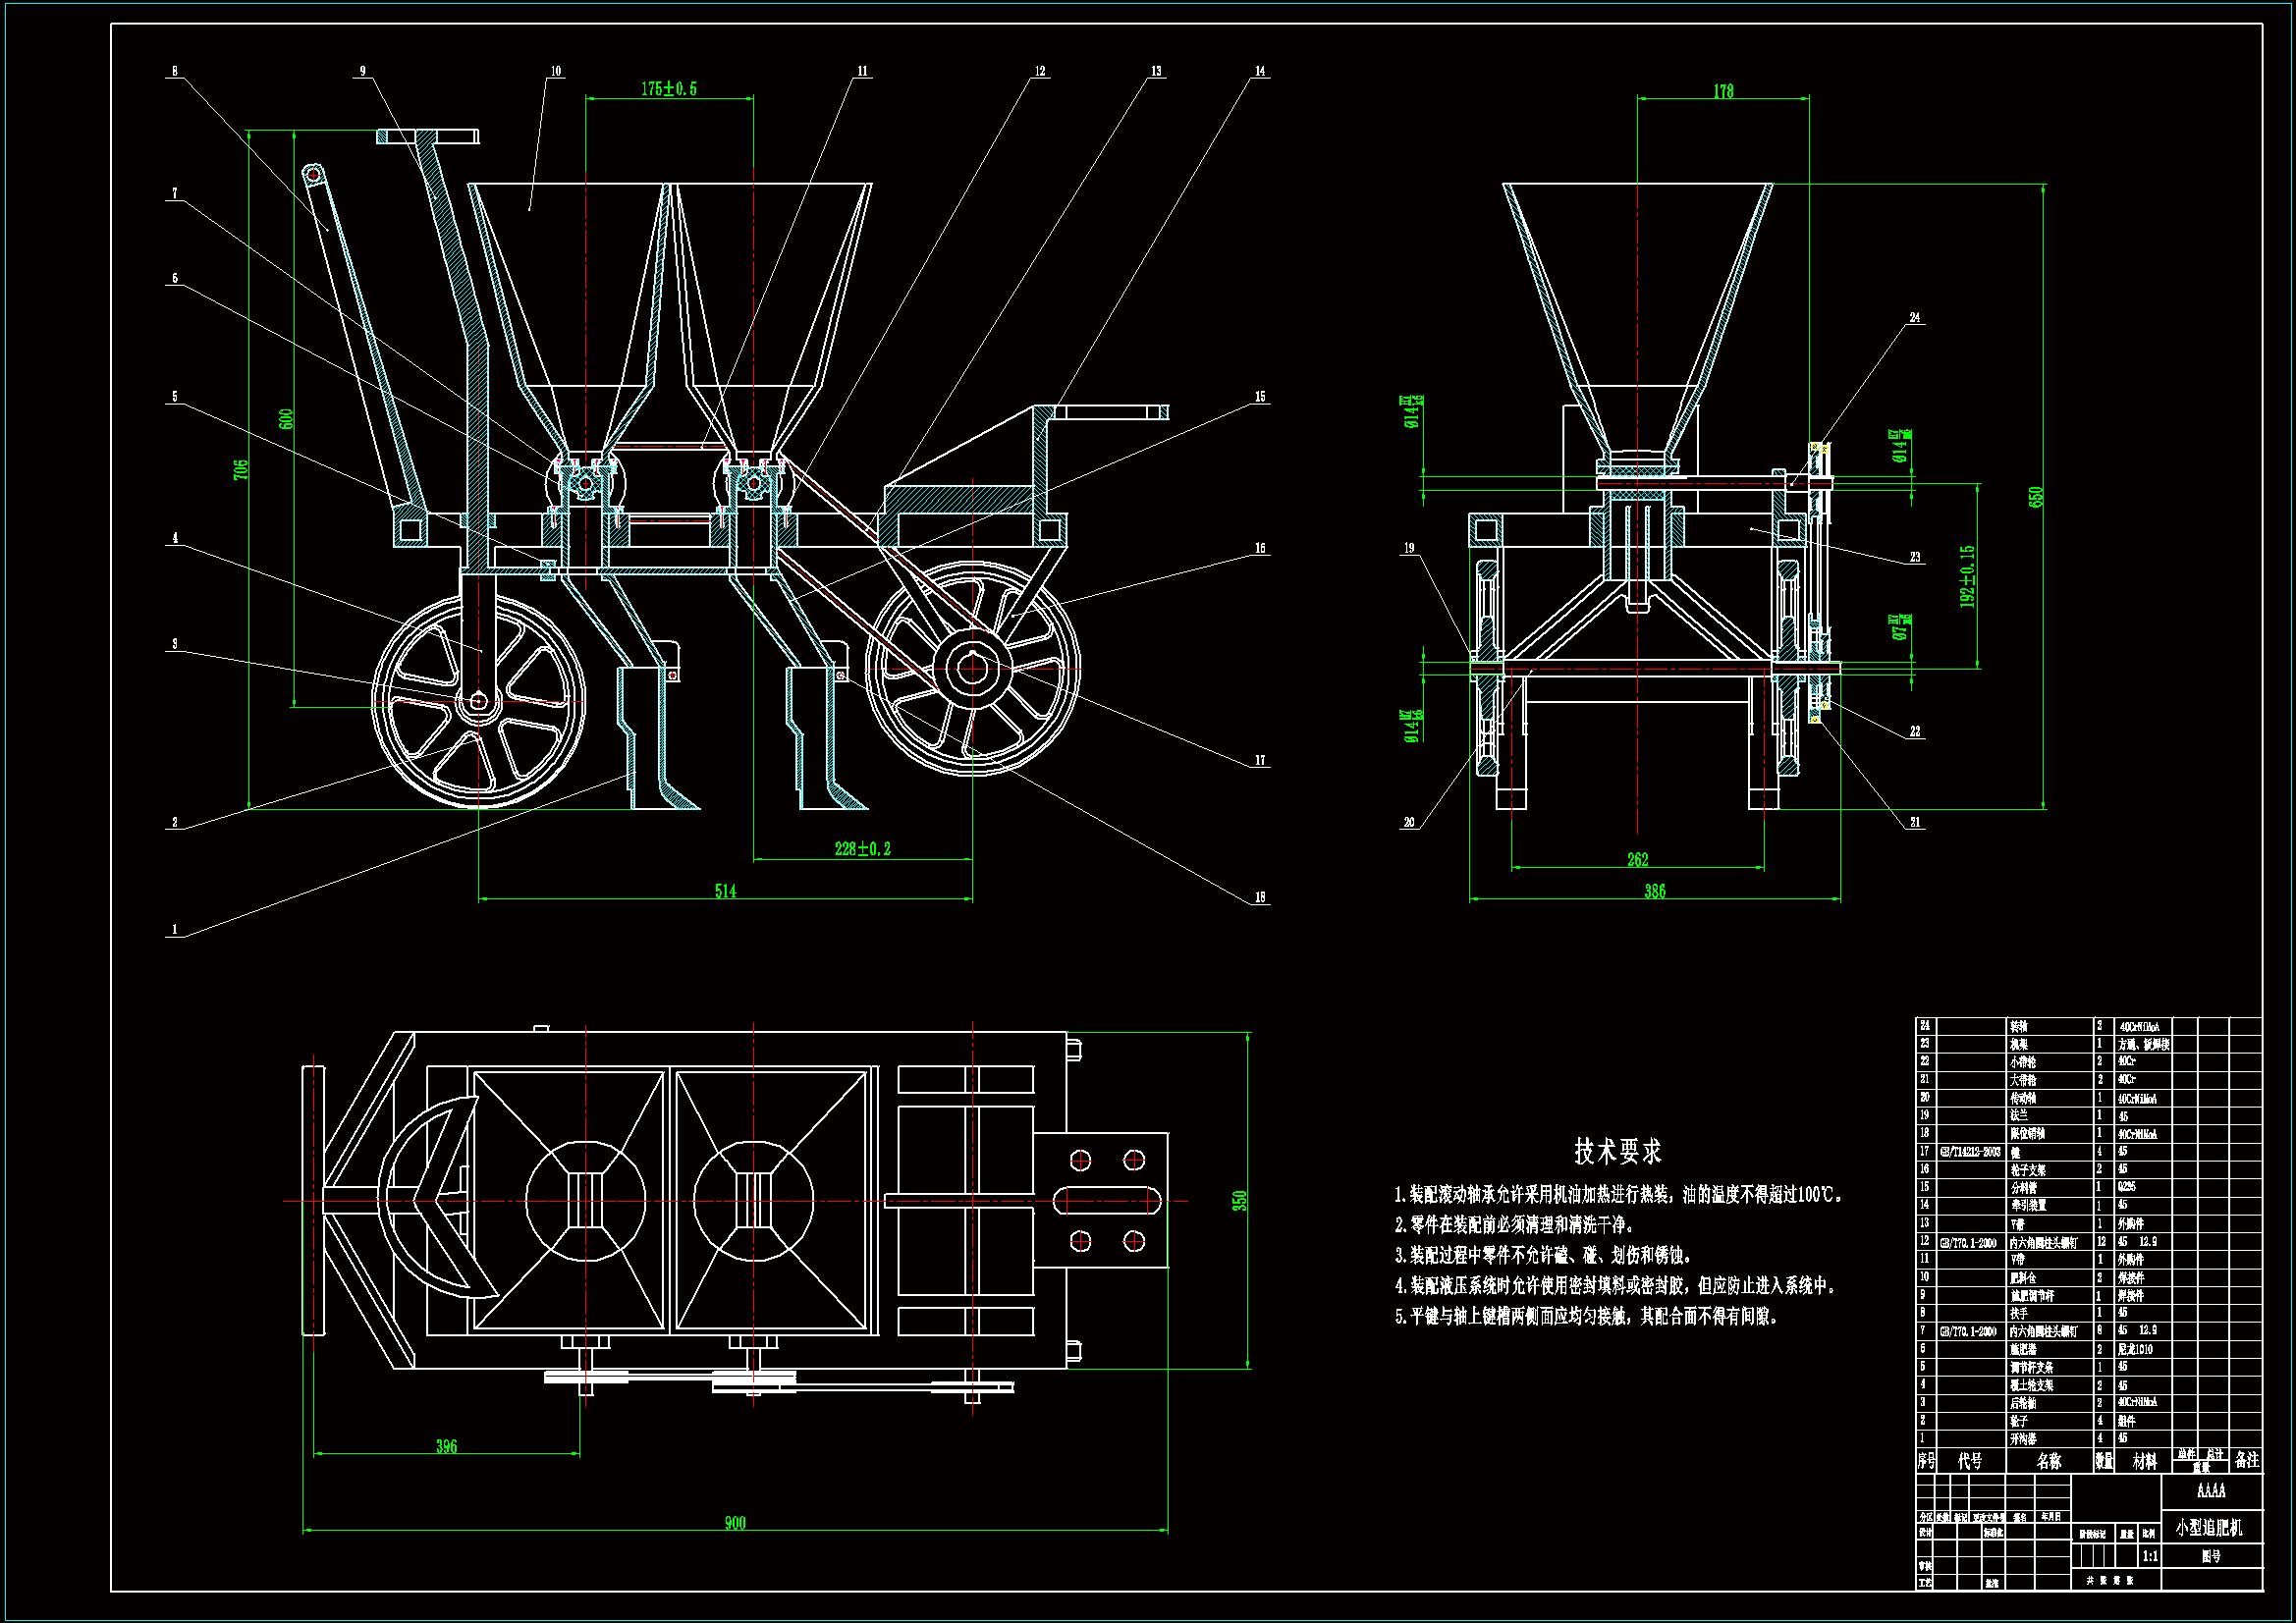Image resolution: width=2296 pixels, height=1623 pixels.
Task: Click the 技术要求 heading text
Action: (x=1617, y=1151)
